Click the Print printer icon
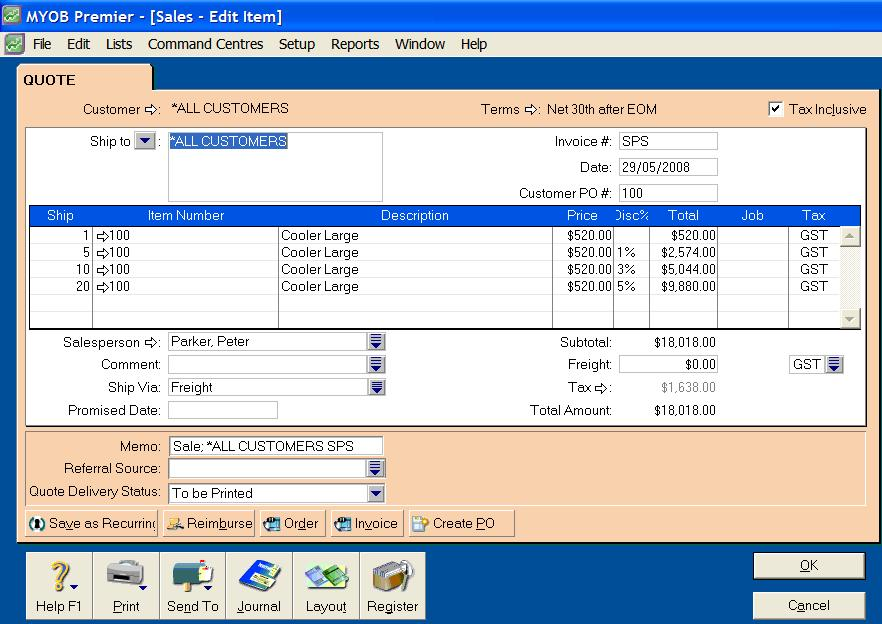This screenshot has height=624, width=882. (x=126, y=585)
